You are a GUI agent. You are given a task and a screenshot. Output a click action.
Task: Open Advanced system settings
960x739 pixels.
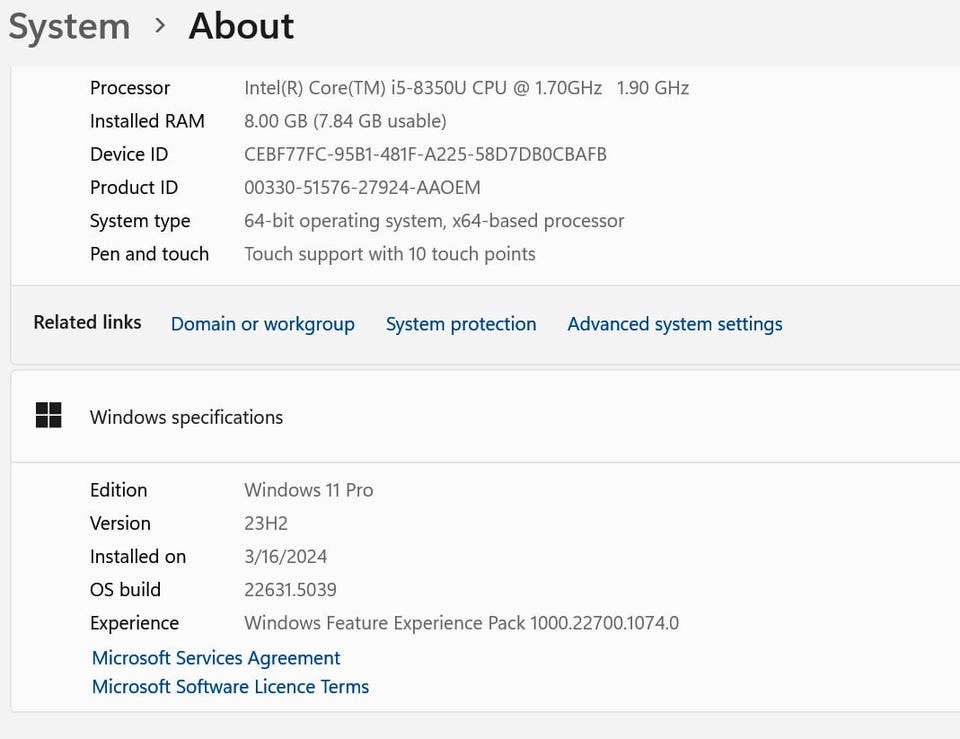tap(675, 324)
